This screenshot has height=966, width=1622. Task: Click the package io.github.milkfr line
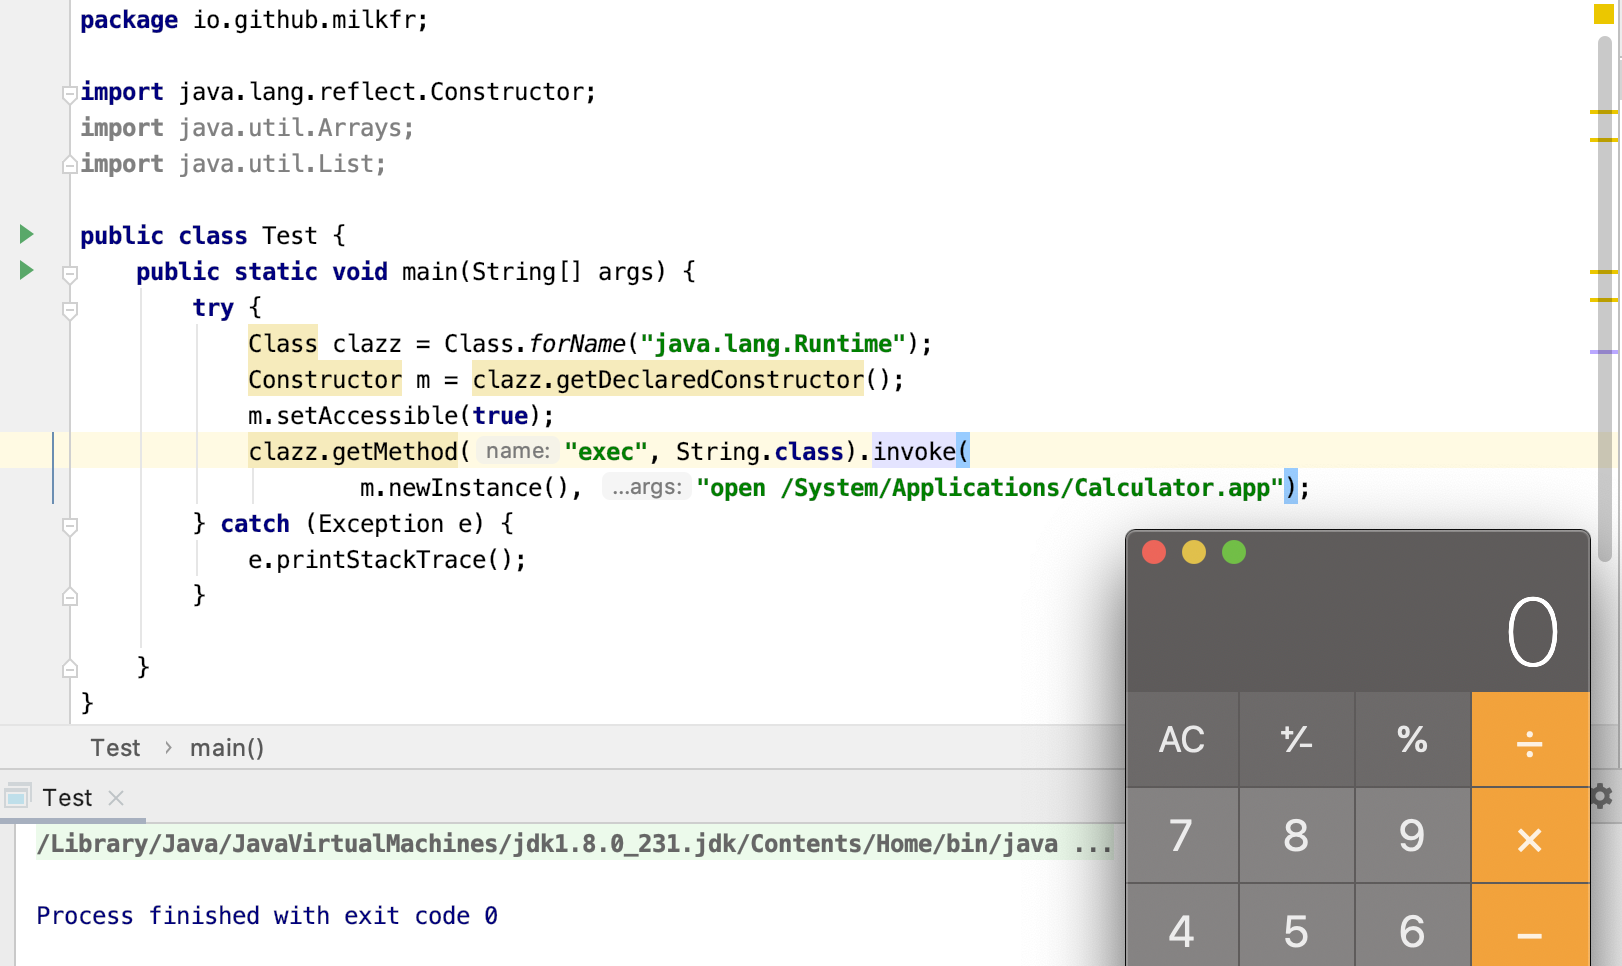254,19
